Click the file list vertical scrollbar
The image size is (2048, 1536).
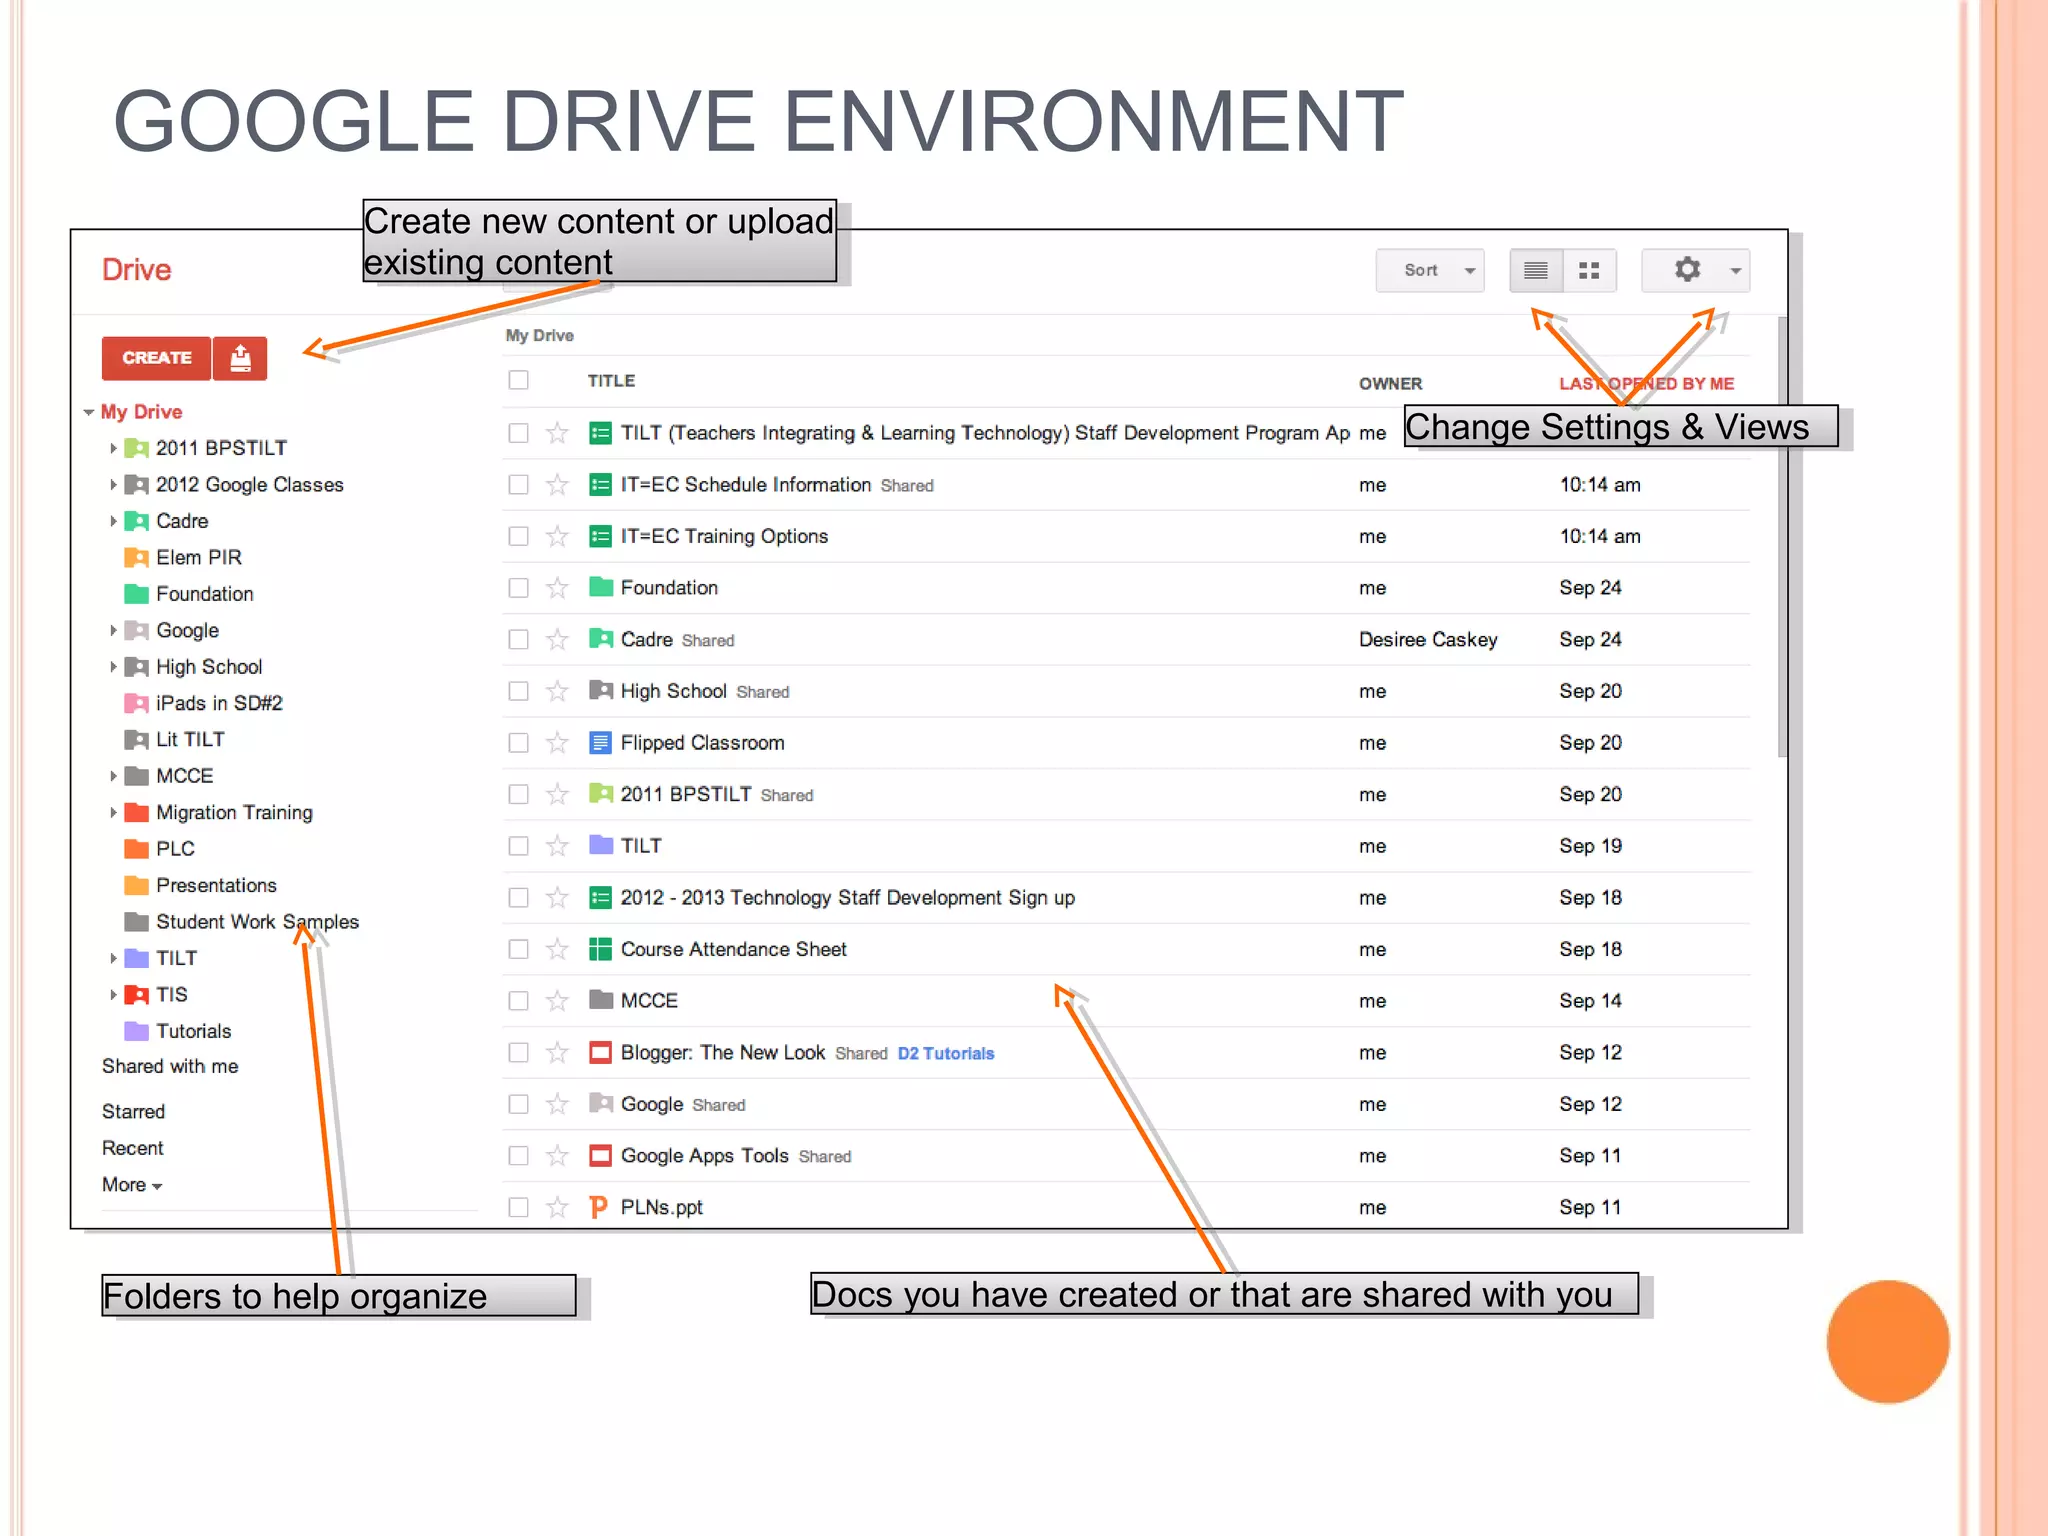click(1782, 537)
